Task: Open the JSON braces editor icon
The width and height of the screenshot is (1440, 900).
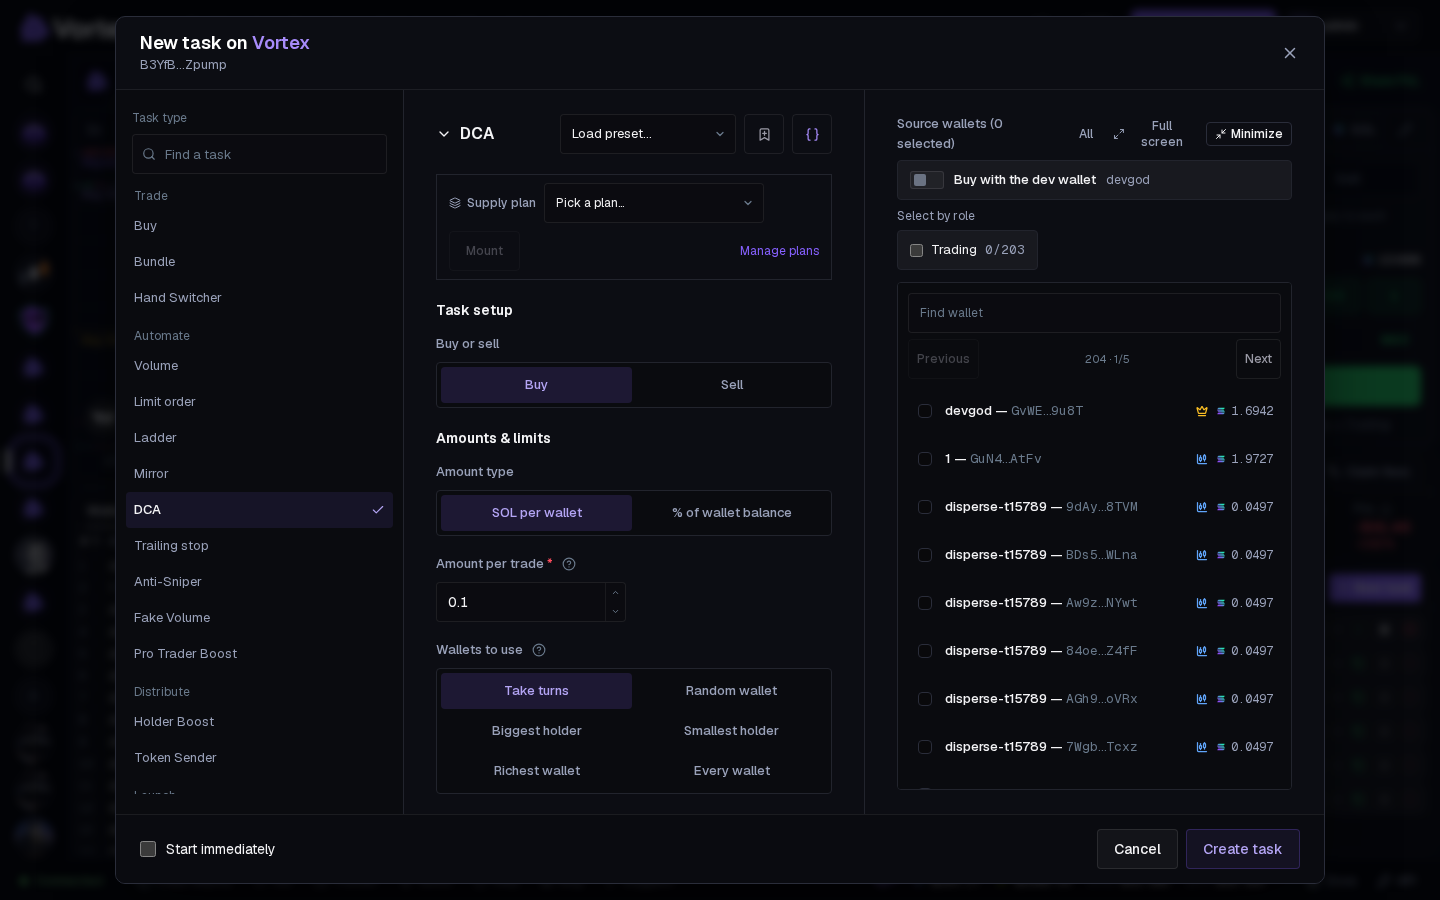Action: [812, 134]
